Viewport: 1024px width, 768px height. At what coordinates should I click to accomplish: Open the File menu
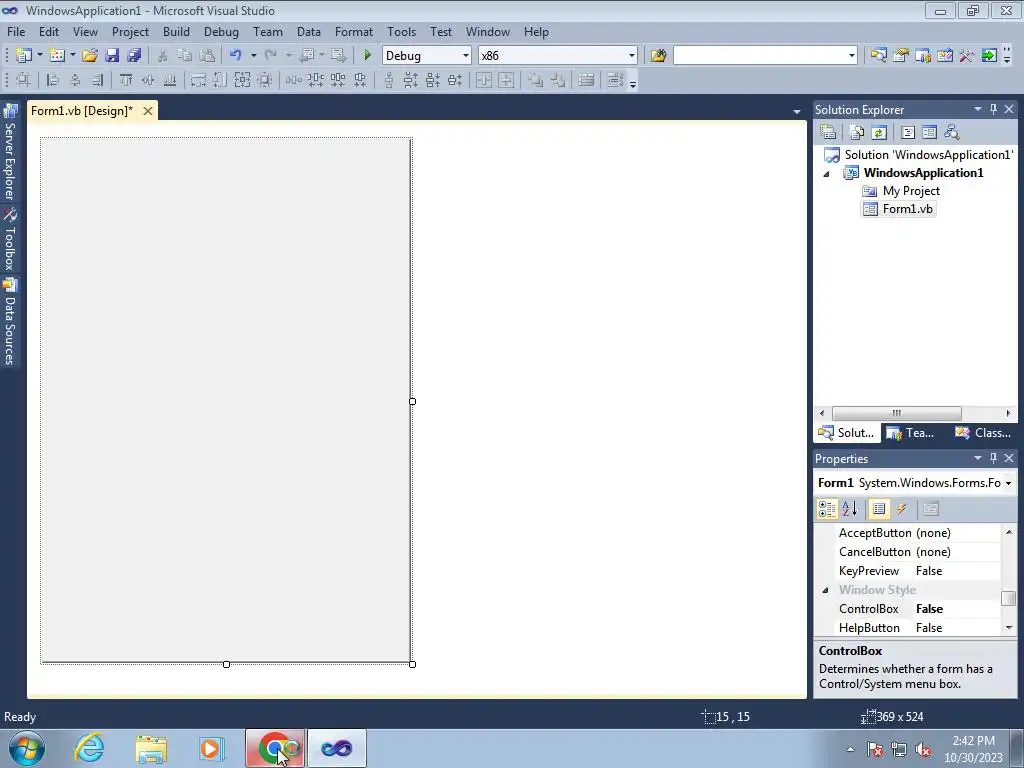point(16,31)
